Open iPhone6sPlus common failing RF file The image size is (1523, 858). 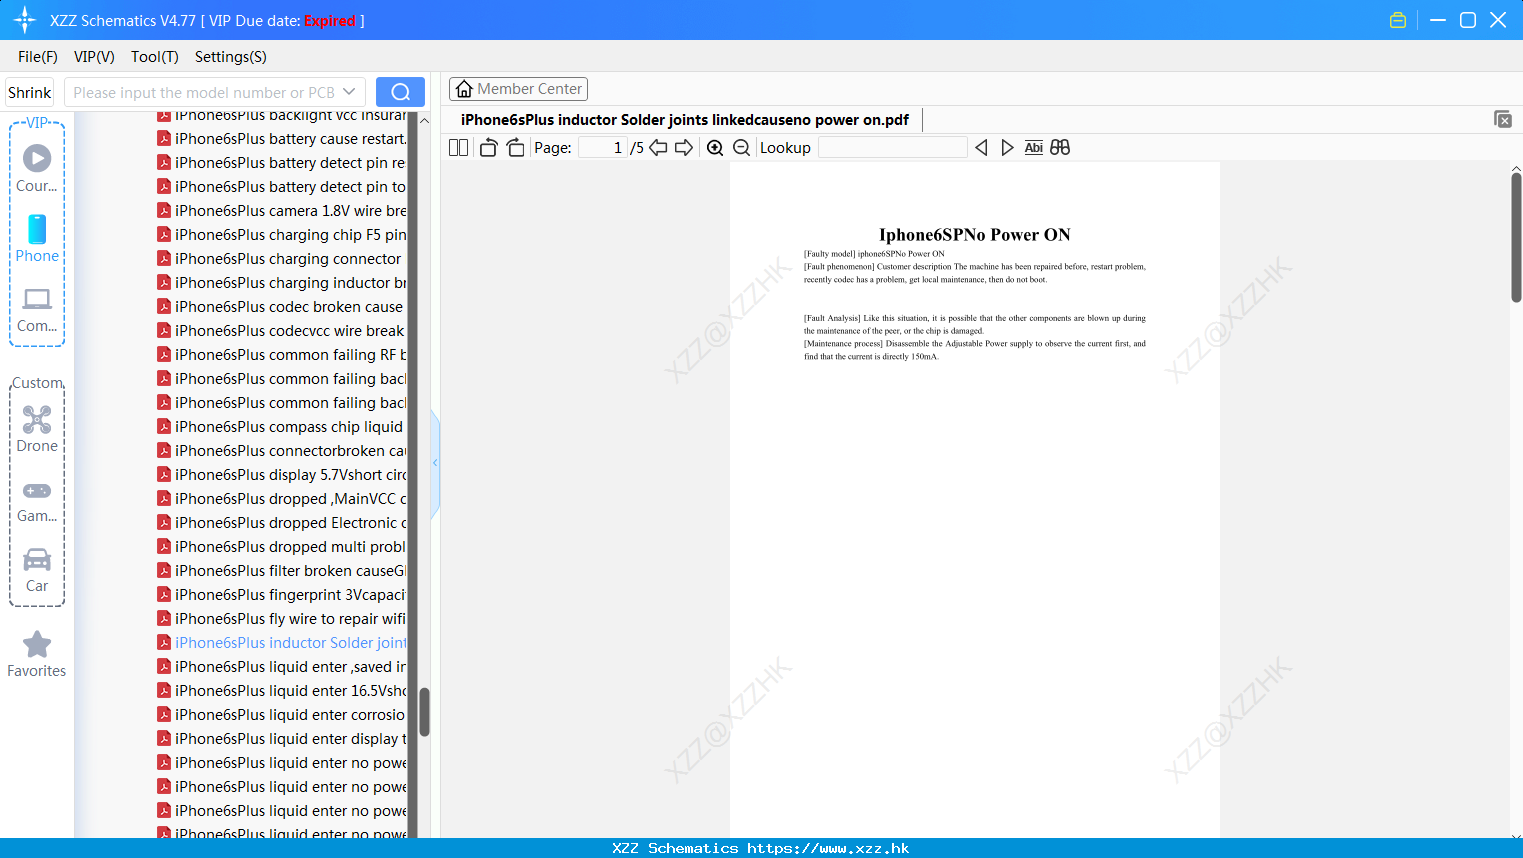point(282,355)
